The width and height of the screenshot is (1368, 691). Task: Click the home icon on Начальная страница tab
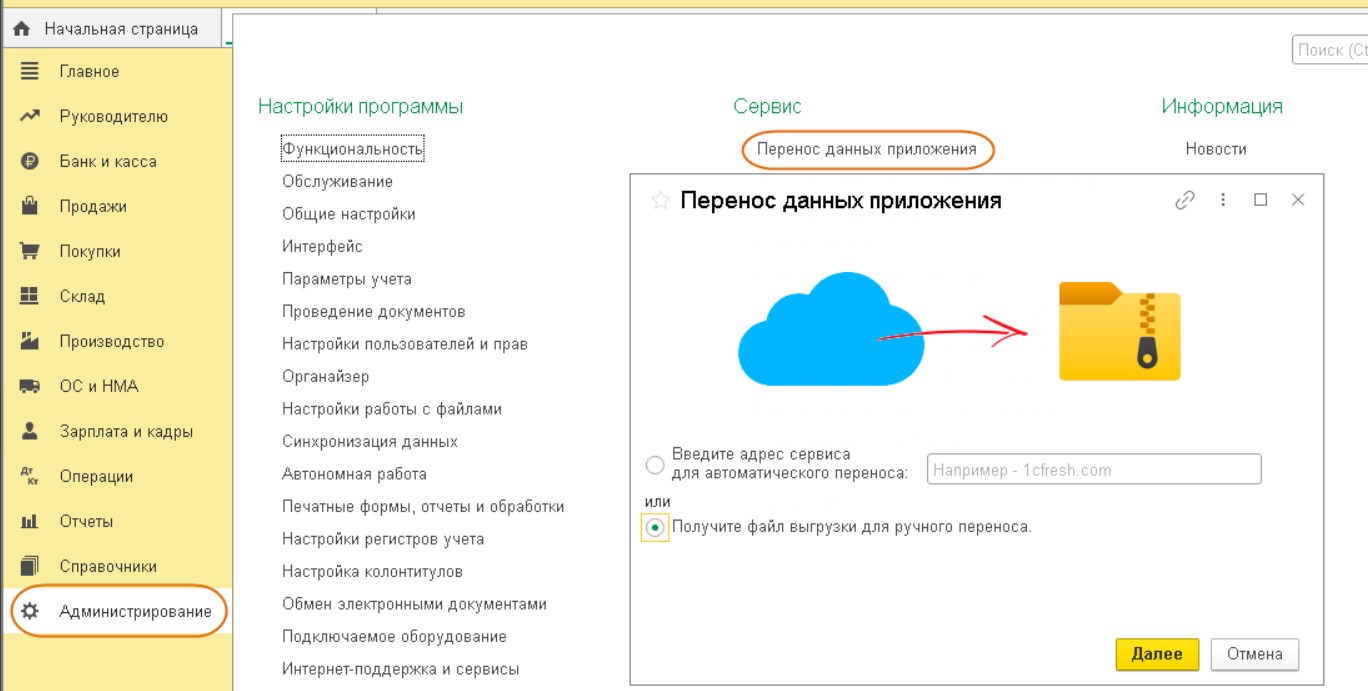[21, 29]
